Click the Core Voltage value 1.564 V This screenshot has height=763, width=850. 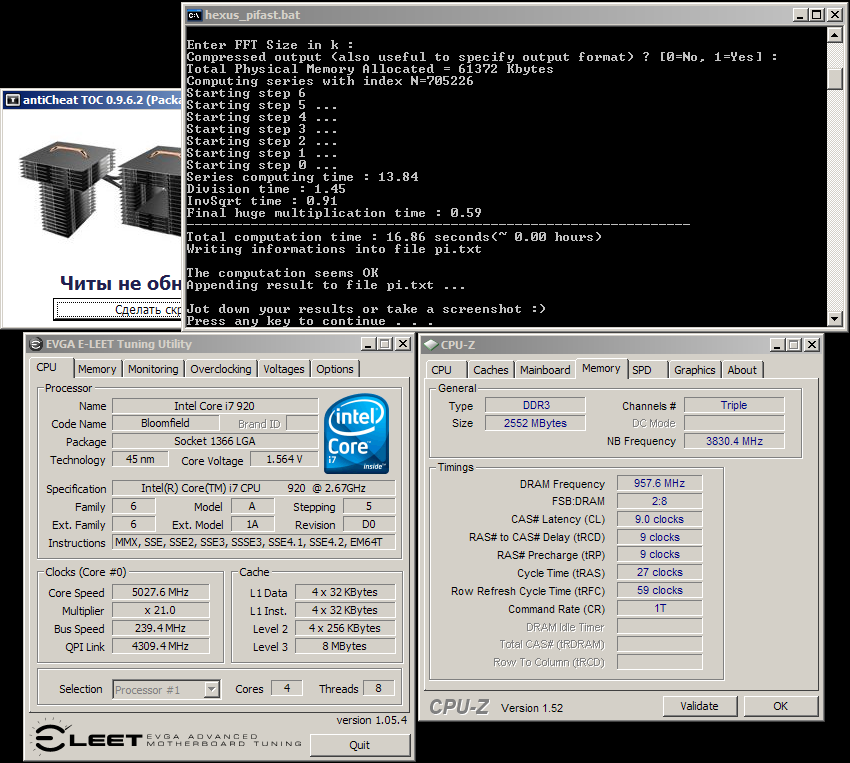click(x=284, y=460)
